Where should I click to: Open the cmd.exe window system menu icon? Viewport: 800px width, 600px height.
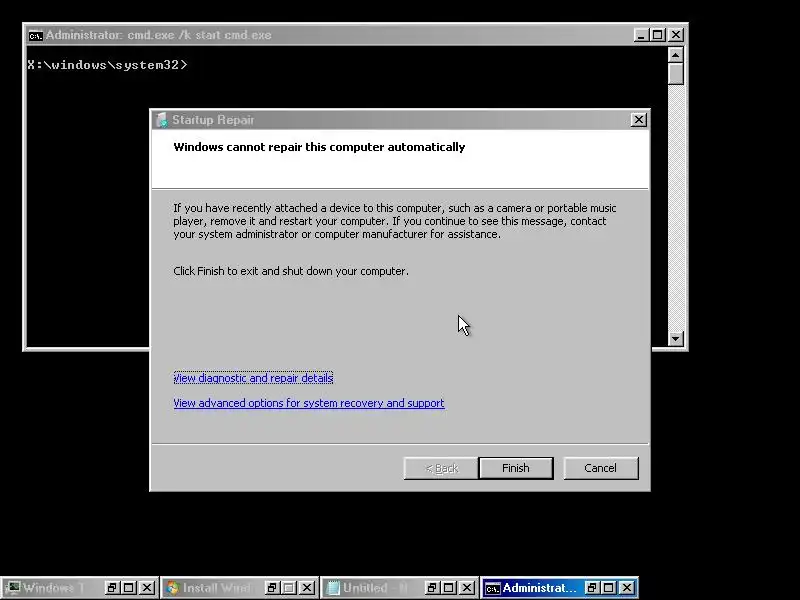35,36
